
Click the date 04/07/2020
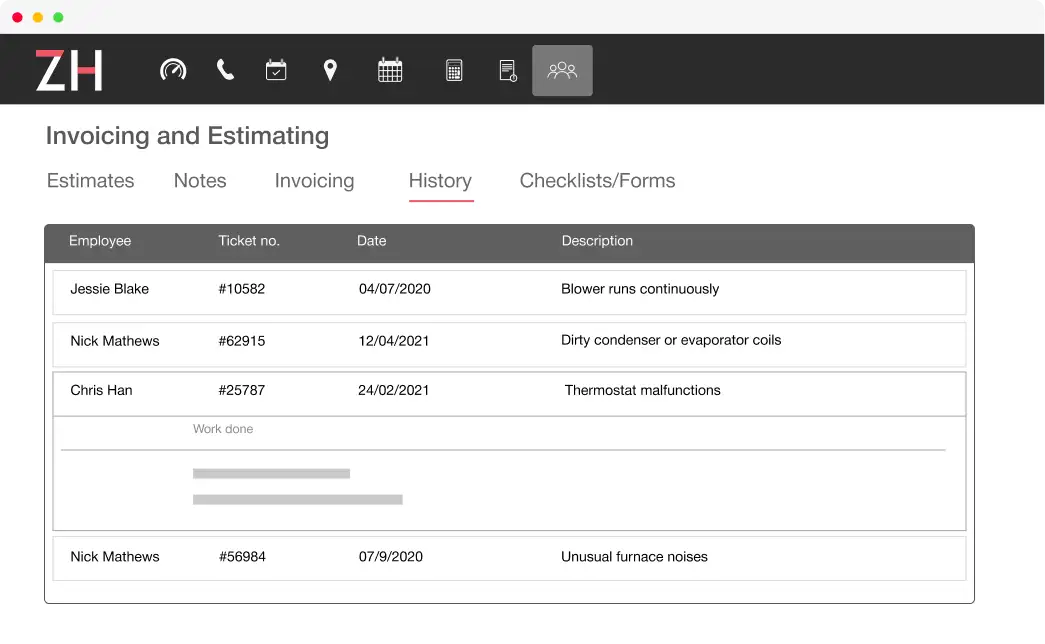coord(395,289)
